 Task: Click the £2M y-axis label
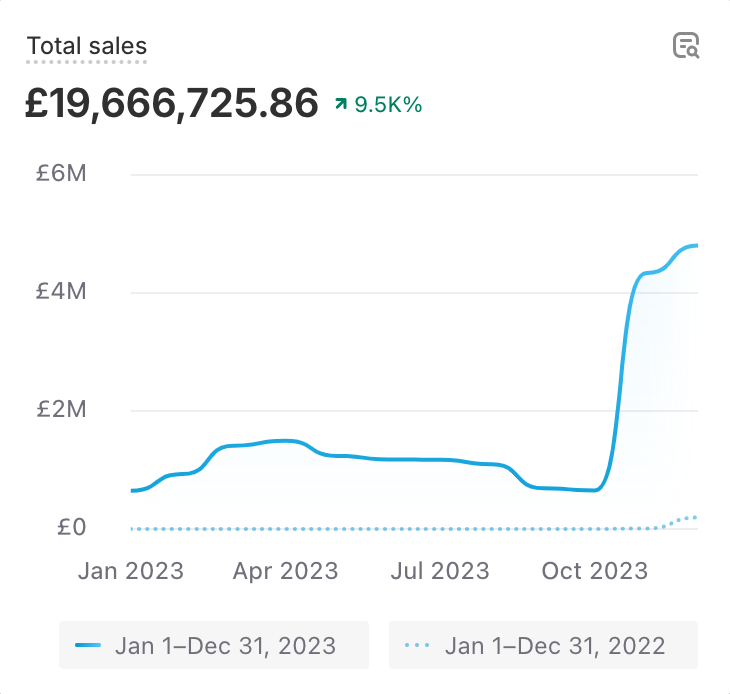61,409
